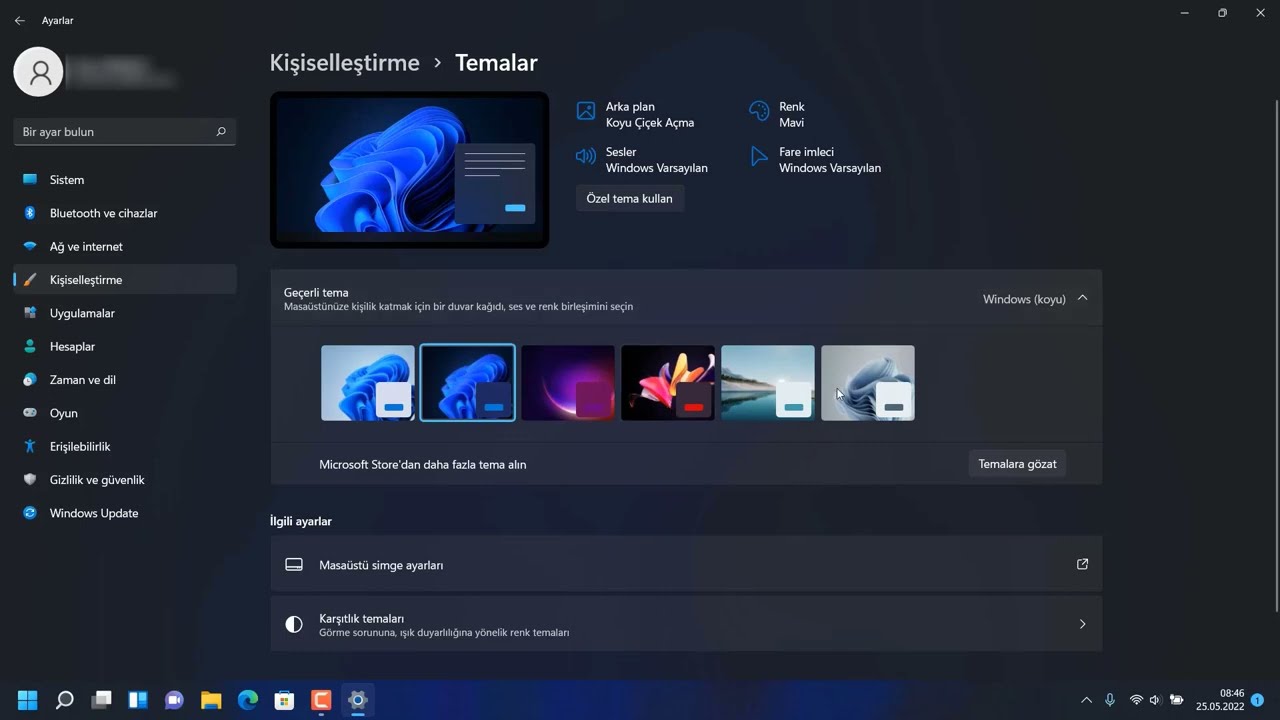Screen dimensions: 1280x720
Task: Open the orange Camtasia taskbar app
Action: pos(321,700)
